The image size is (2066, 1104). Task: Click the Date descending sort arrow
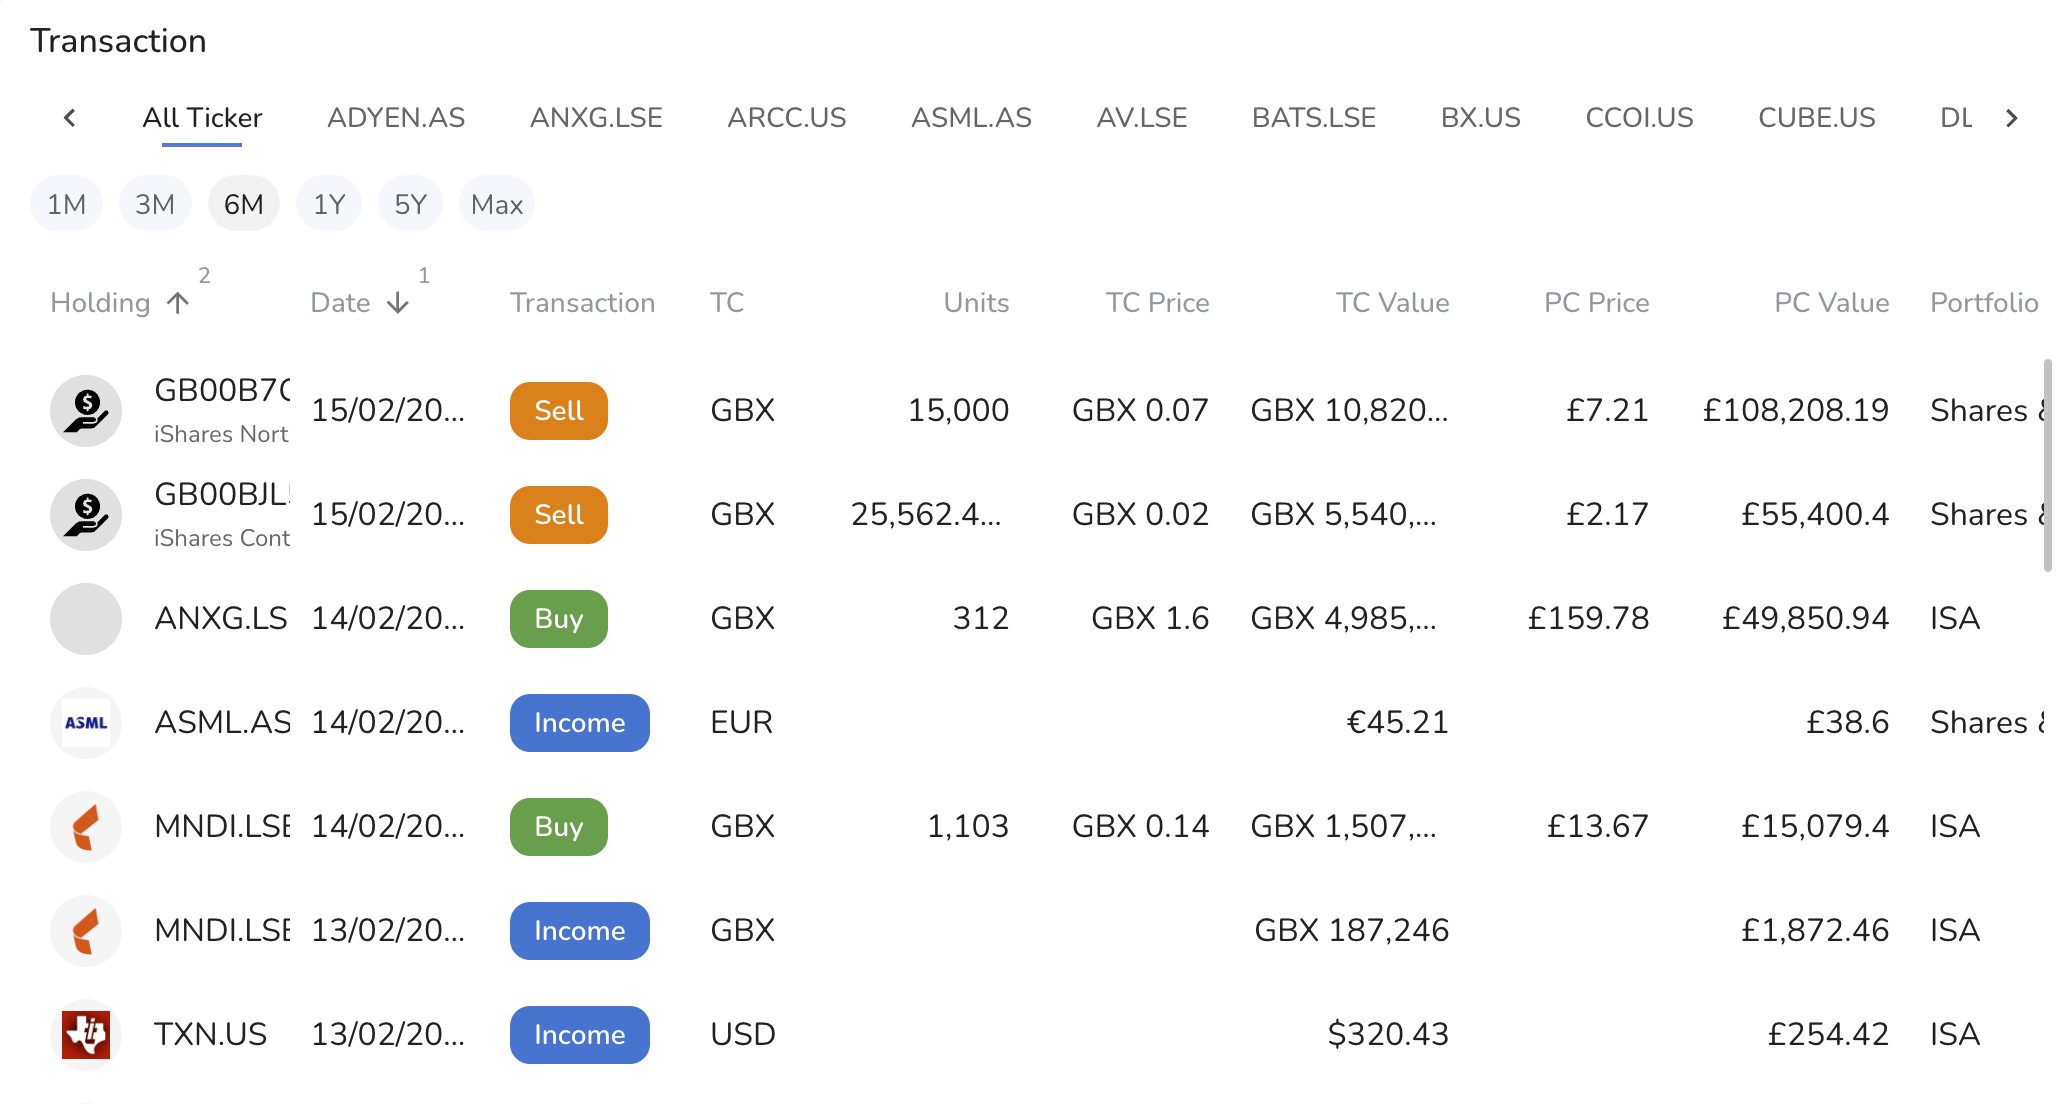[x=398, y=303]
